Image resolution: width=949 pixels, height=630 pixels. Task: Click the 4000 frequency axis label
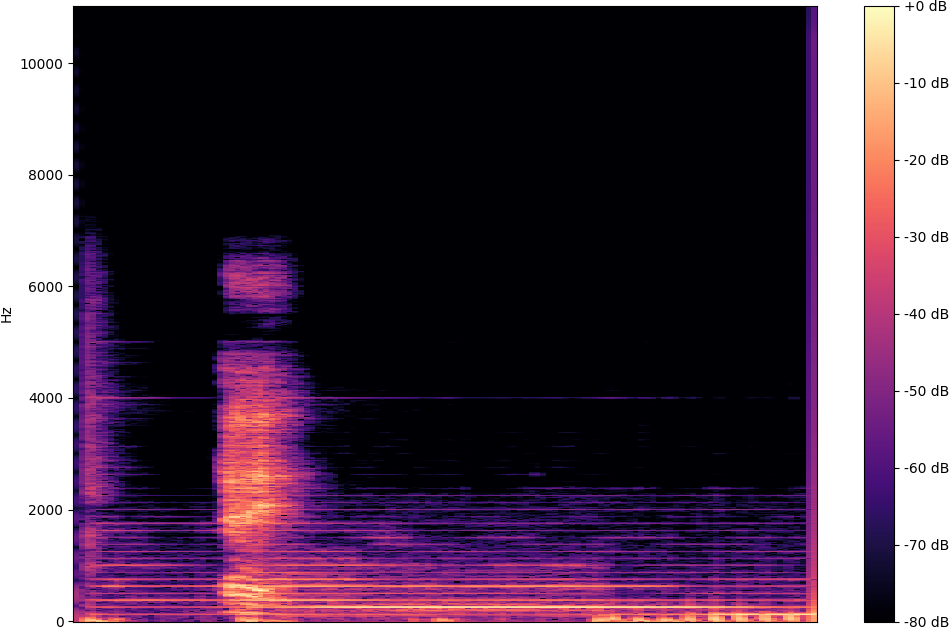click(x=45, y=398)
